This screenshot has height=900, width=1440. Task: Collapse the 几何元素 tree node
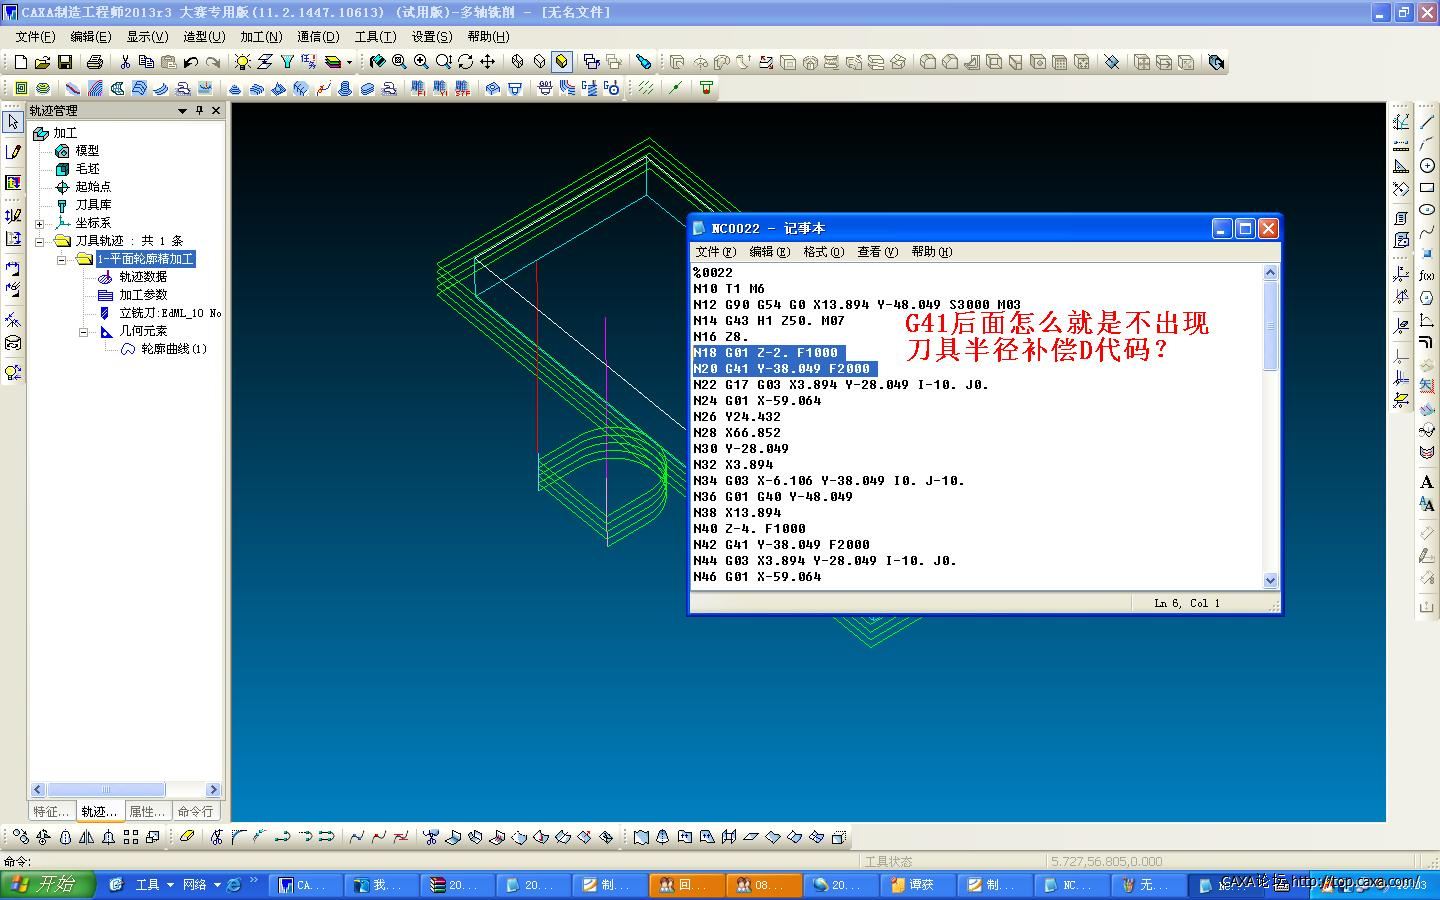coord(84,331)
